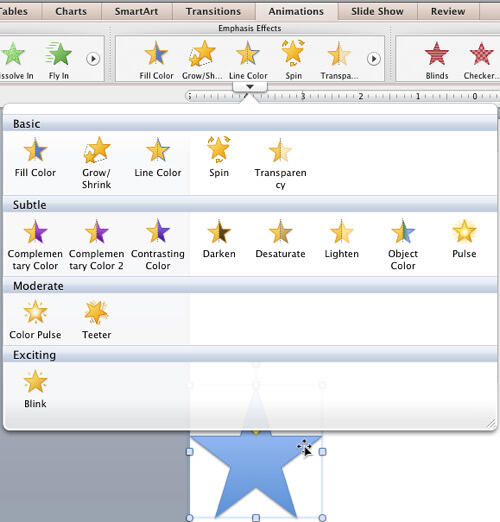Image resolution: width=500 pixels, height=522 pixels.
Task: Select Spin in the Basic gallery
Action: pyautogui.click(x=219, y=157)
